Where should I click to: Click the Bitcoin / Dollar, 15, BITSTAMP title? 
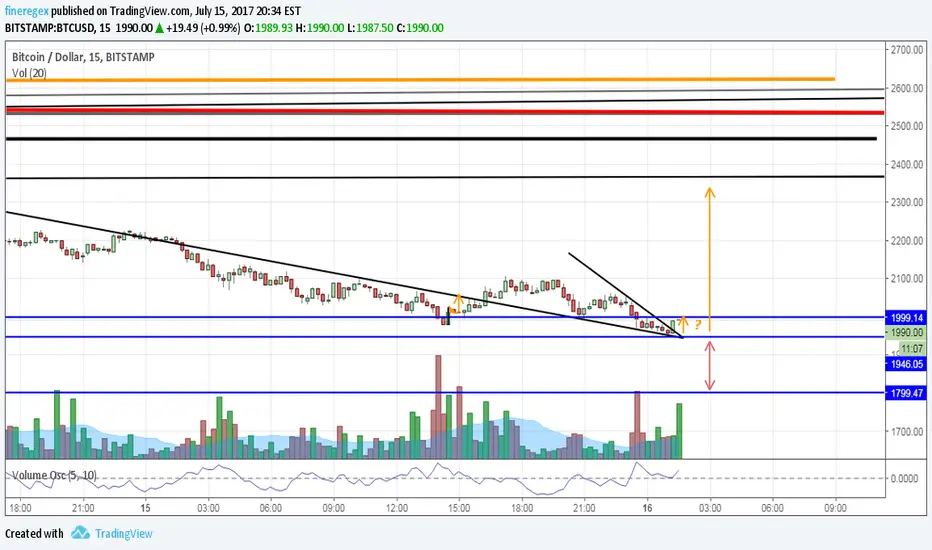click(83, 57)
